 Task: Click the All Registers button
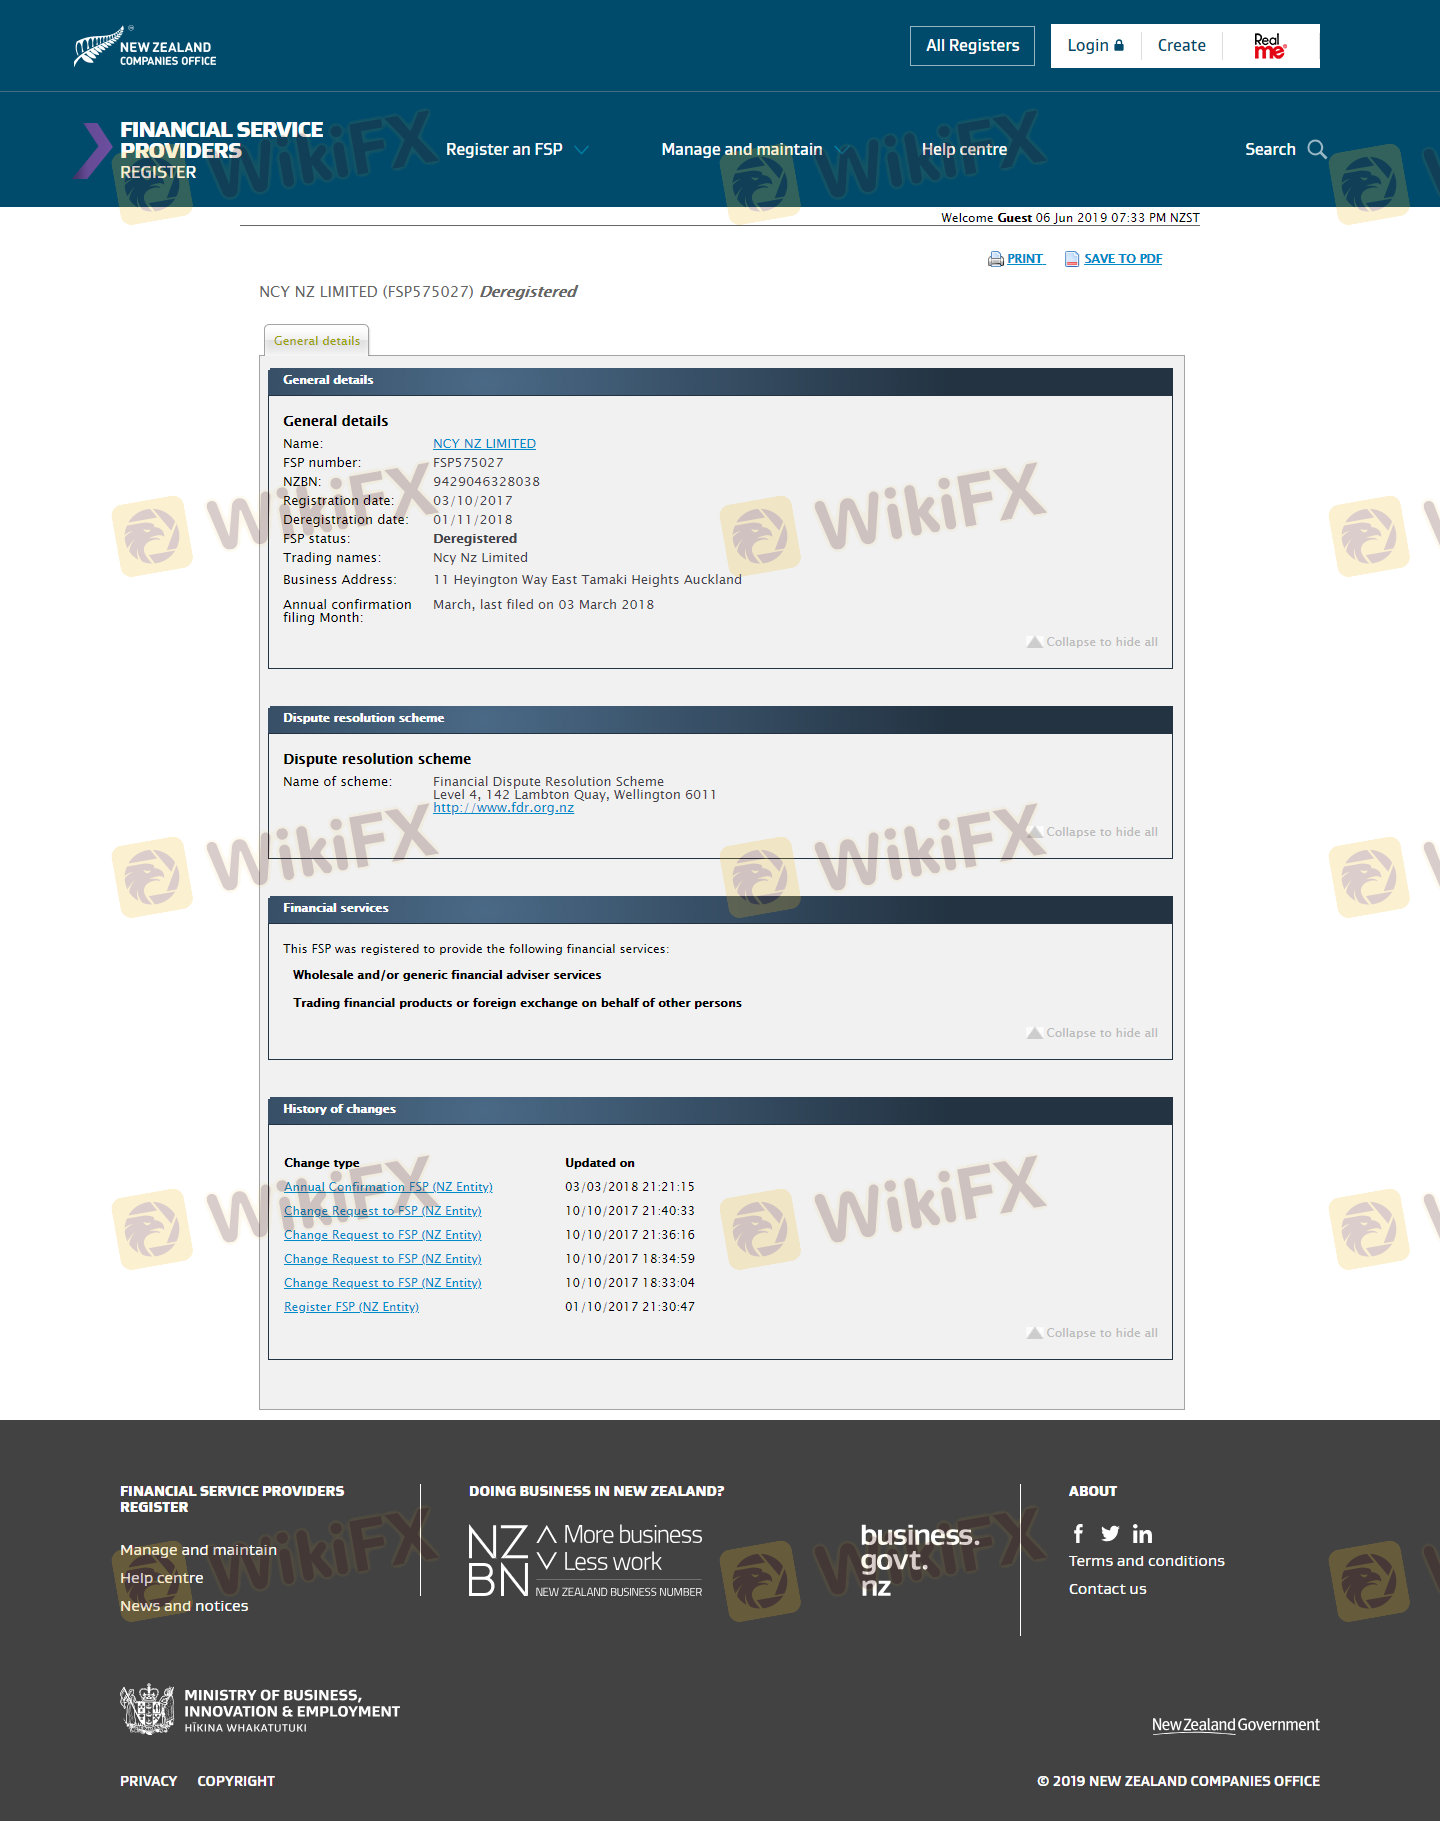pos(973,46)
